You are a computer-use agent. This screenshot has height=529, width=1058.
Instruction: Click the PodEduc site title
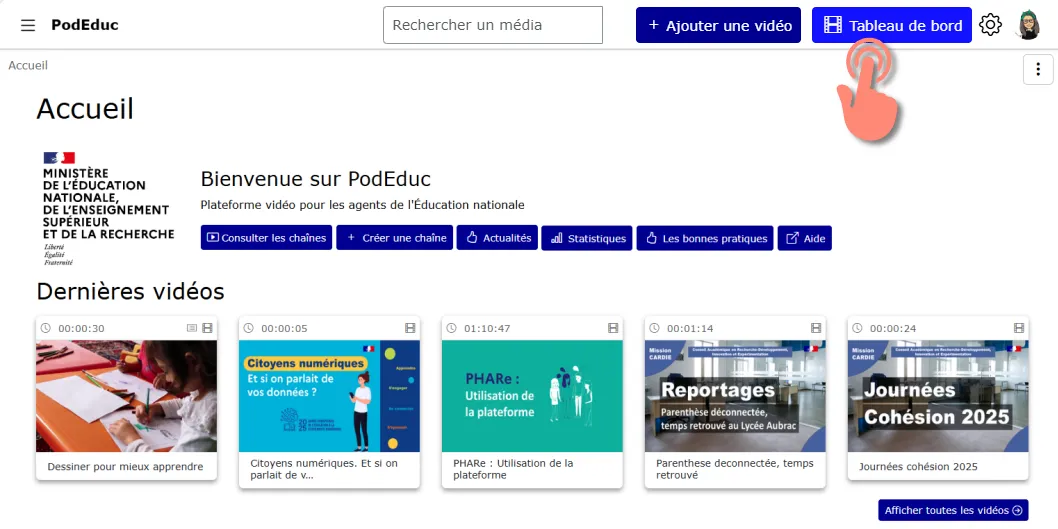click(x=85, y=26)
